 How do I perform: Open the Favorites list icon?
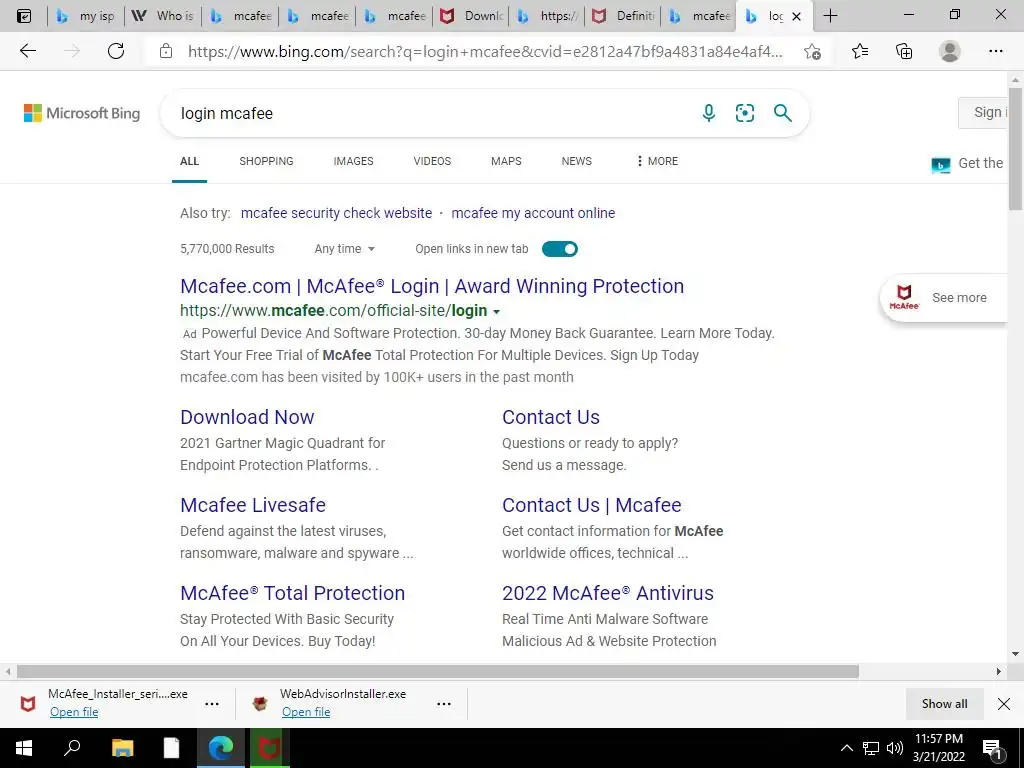point(860,51)
